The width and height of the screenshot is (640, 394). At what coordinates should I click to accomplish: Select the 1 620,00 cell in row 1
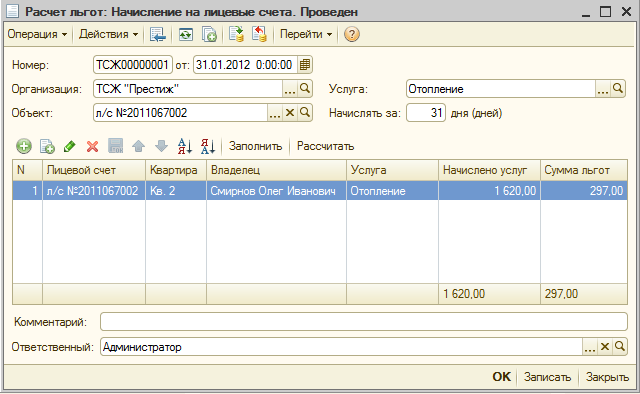[489, 191]
